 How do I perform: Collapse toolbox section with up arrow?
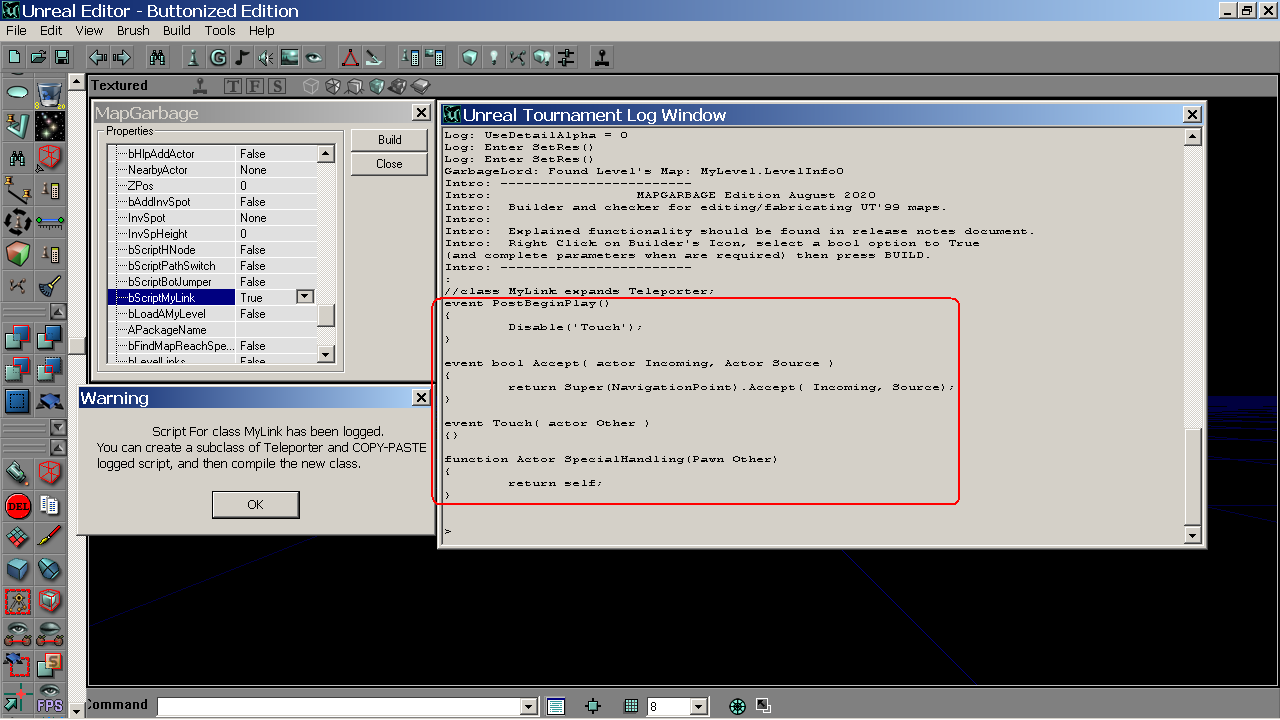coord(58,312)
